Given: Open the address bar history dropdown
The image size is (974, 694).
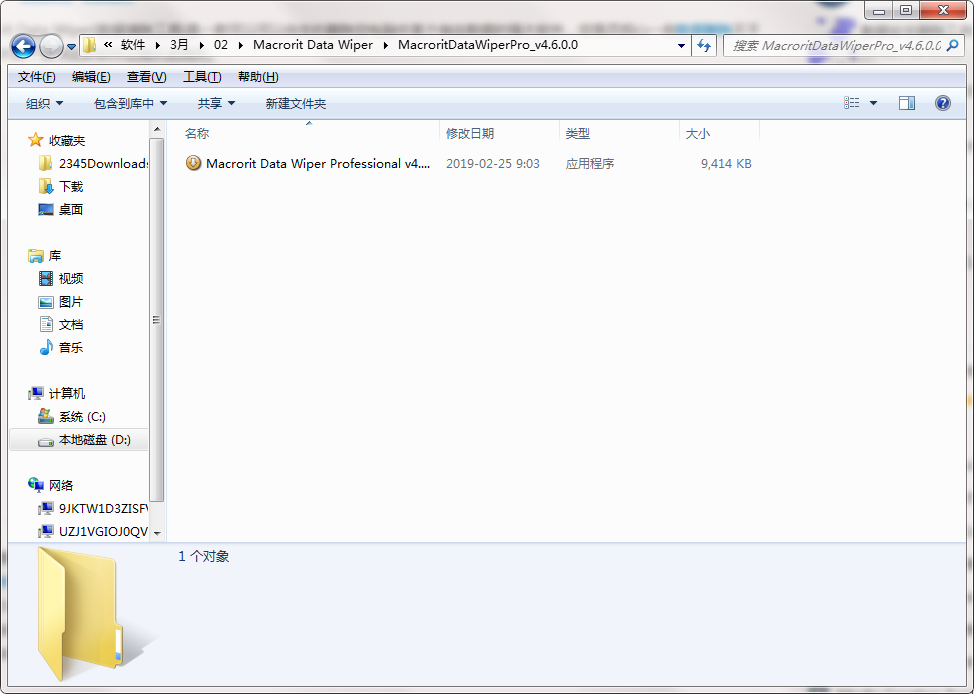Looking at the screenshot, I should pyautogui.click(x=681, y=45).
